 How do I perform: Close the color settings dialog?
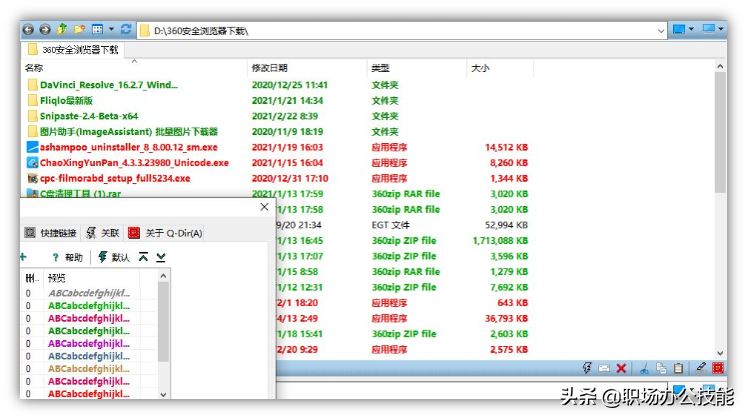(x=264, y=207)
